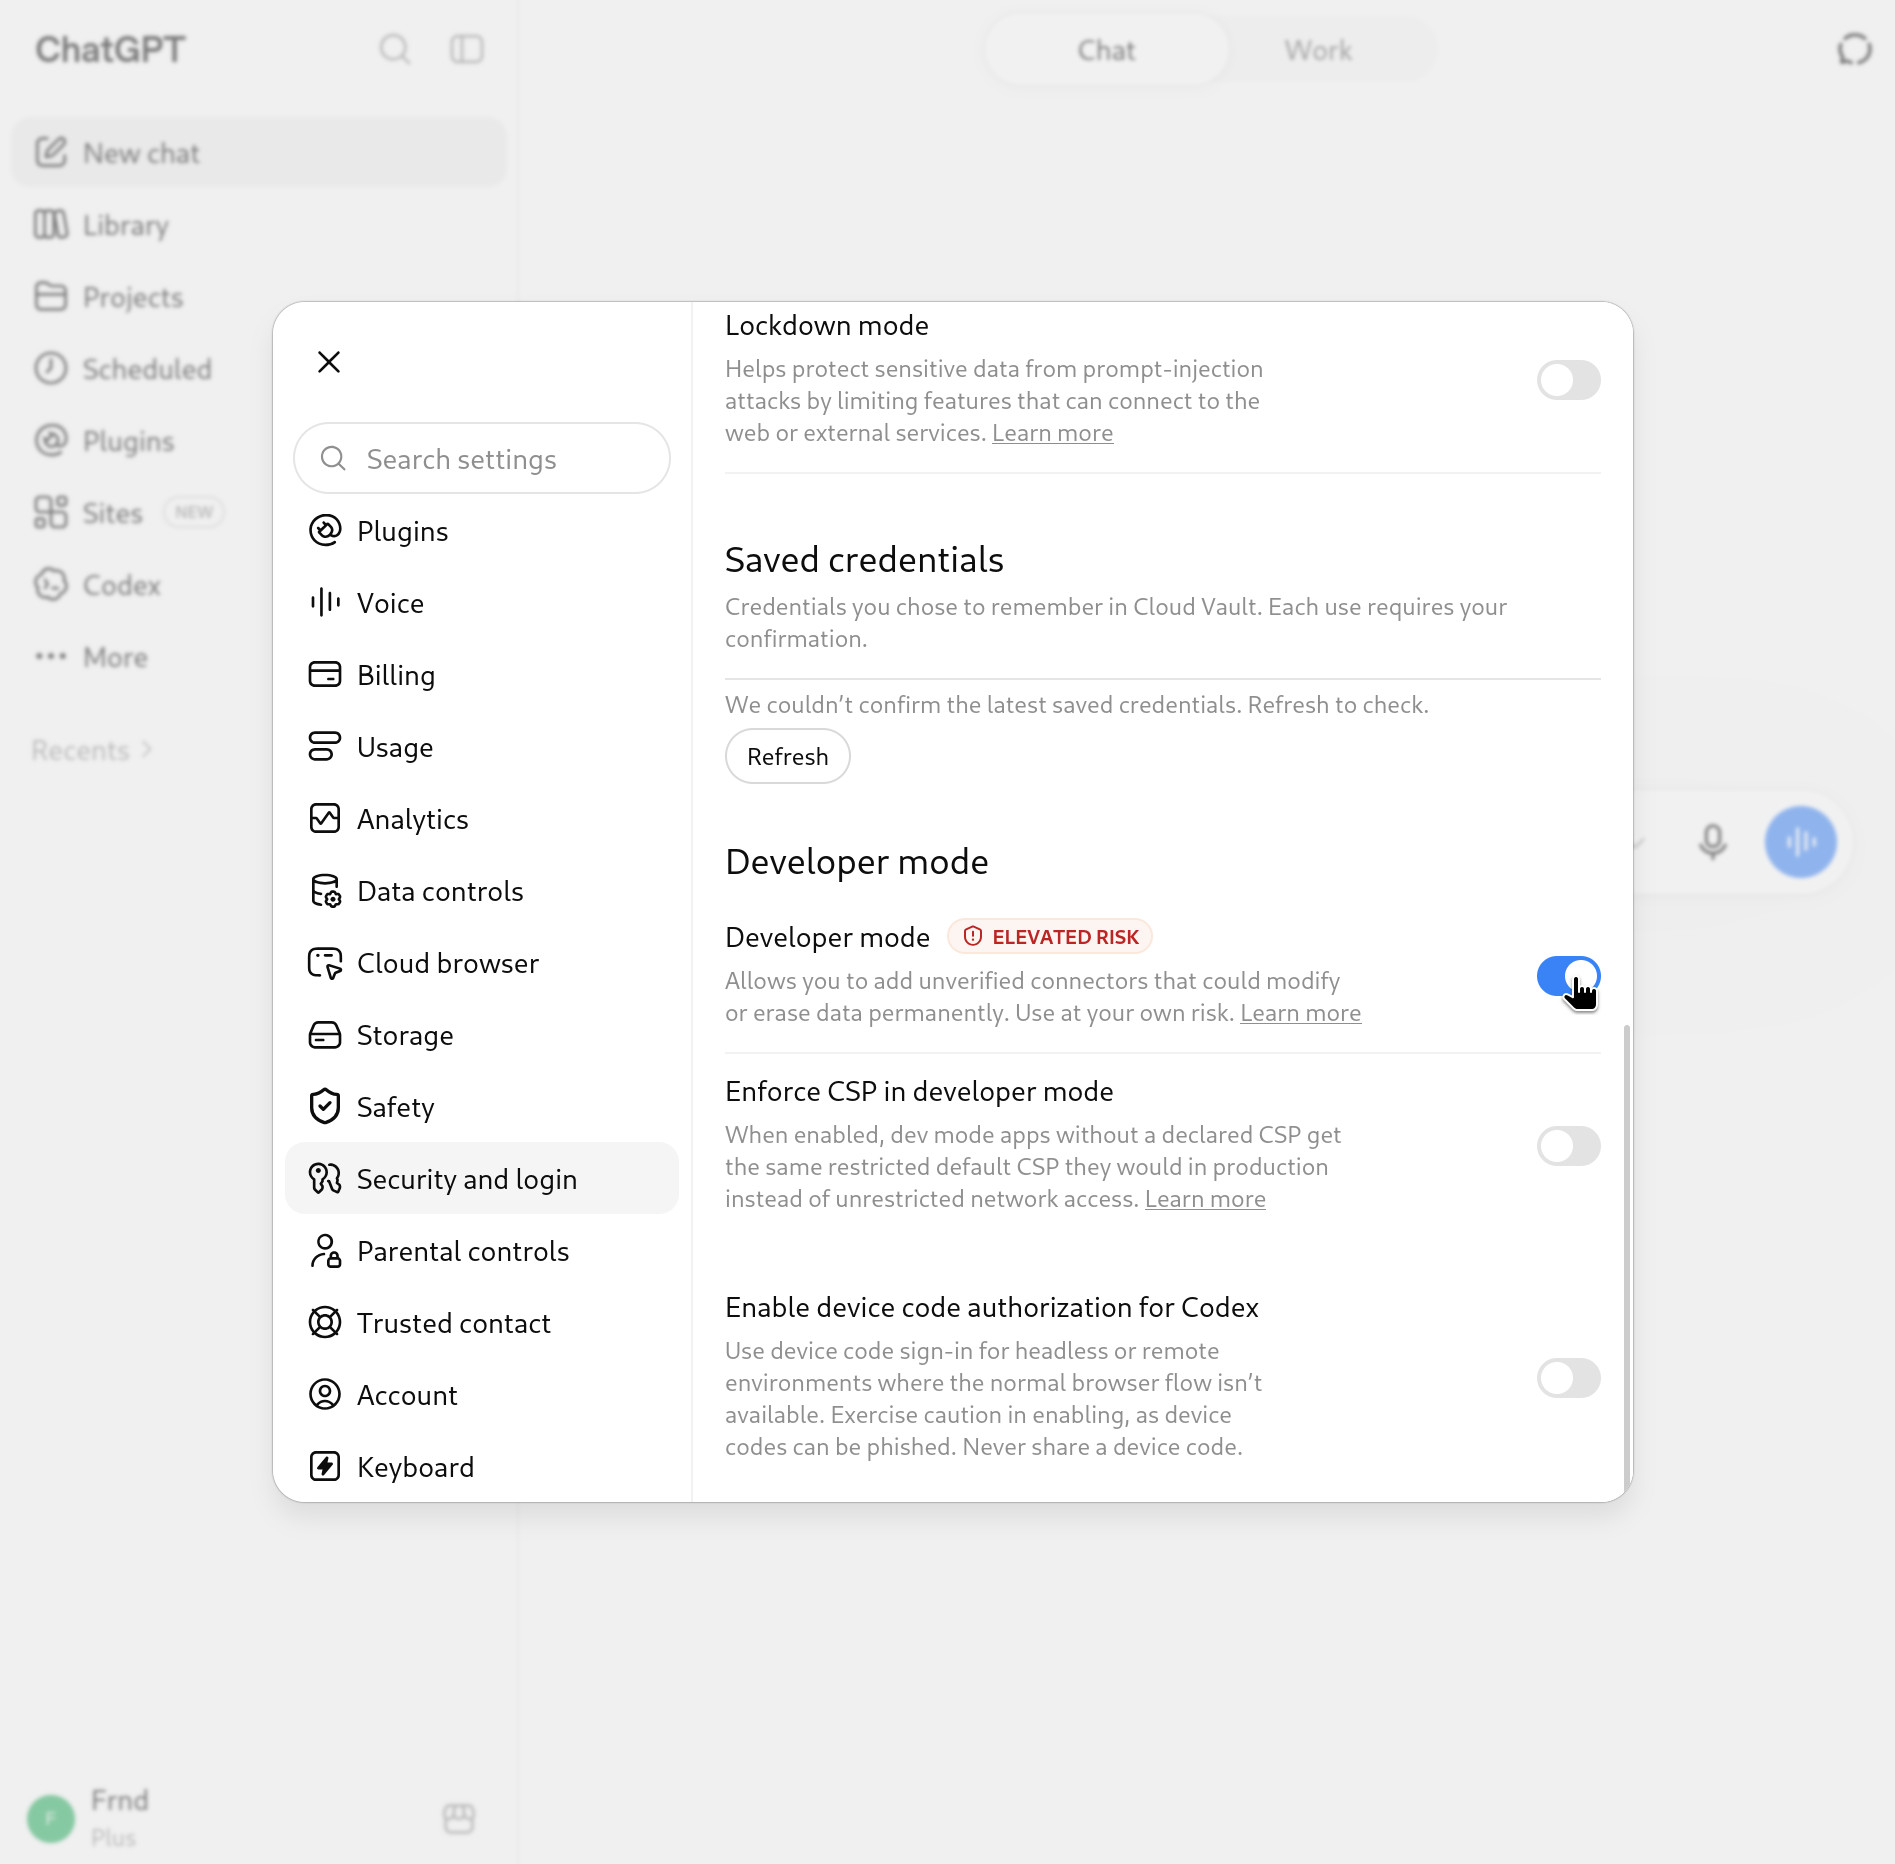Click the microphone dictation icon
The width and height of the screenshot is (1895, 1864).
coord(1713,842)
